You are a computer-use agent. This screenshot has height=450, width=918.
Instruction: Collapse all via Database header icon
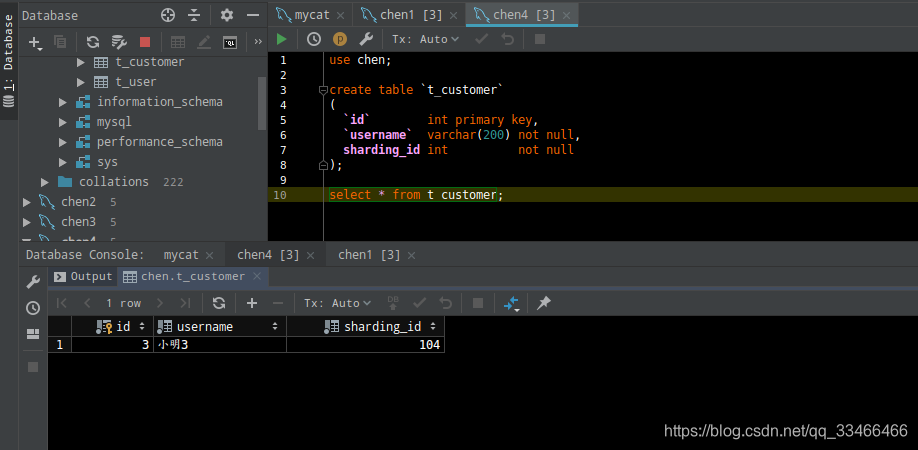coord(194,16)
